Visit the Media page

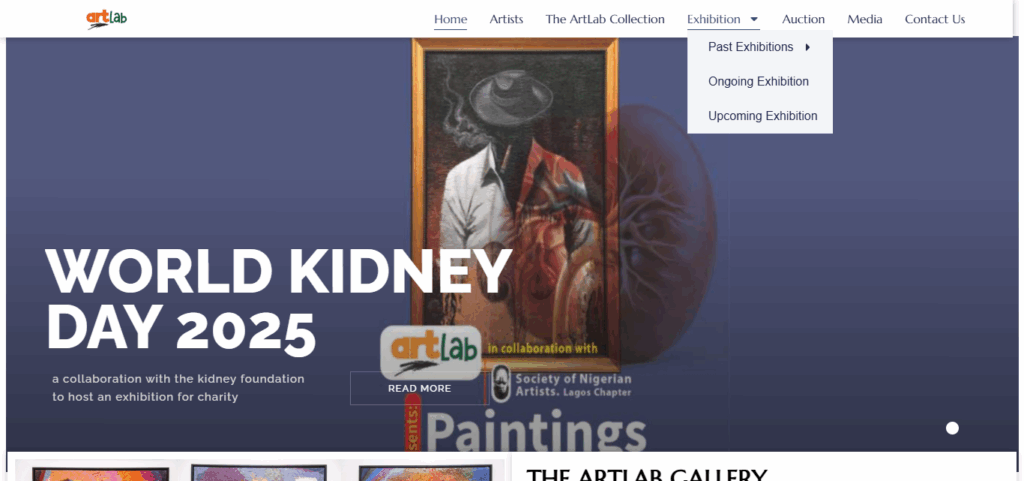(x=865, y=19)
